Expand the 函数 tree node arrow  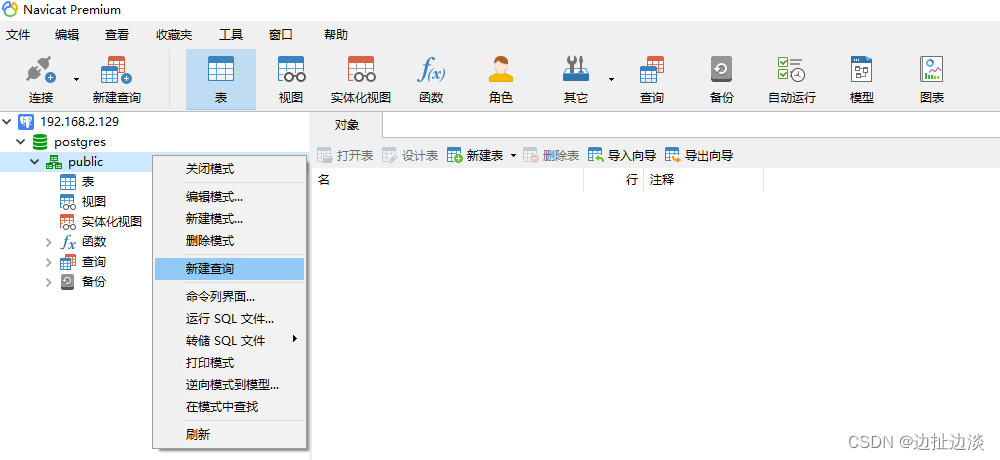(49, 242)
